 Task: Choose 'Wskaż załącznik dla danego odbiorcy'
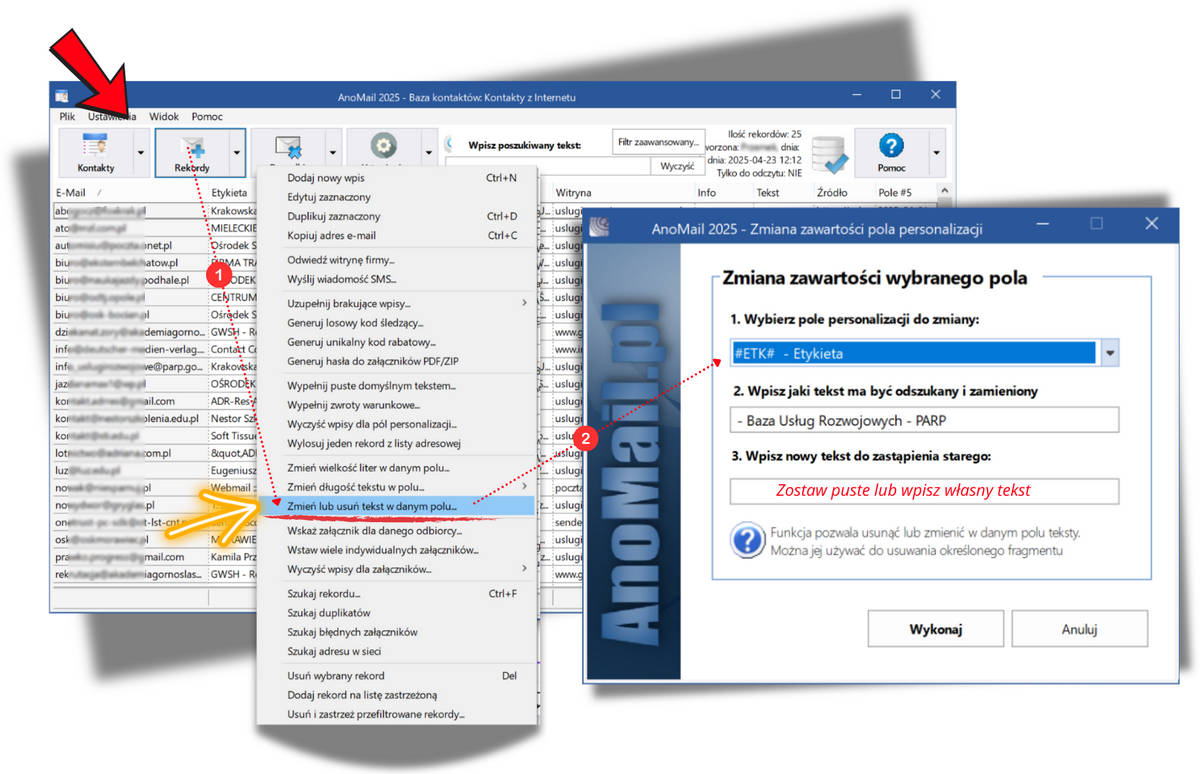[x=398, y=531]
